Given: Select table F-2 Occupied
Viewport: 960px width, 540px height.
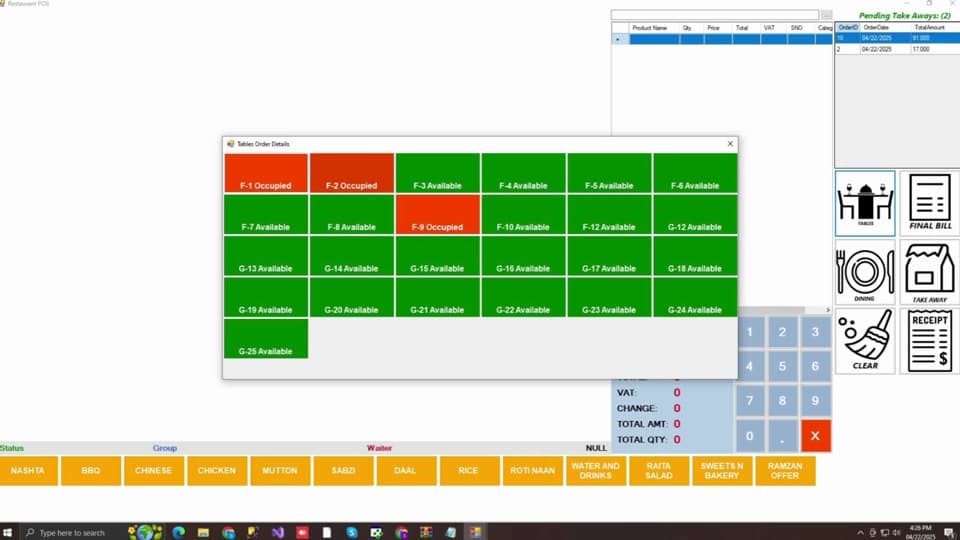Looking at the screenshot, I should [x=351, y=173].
